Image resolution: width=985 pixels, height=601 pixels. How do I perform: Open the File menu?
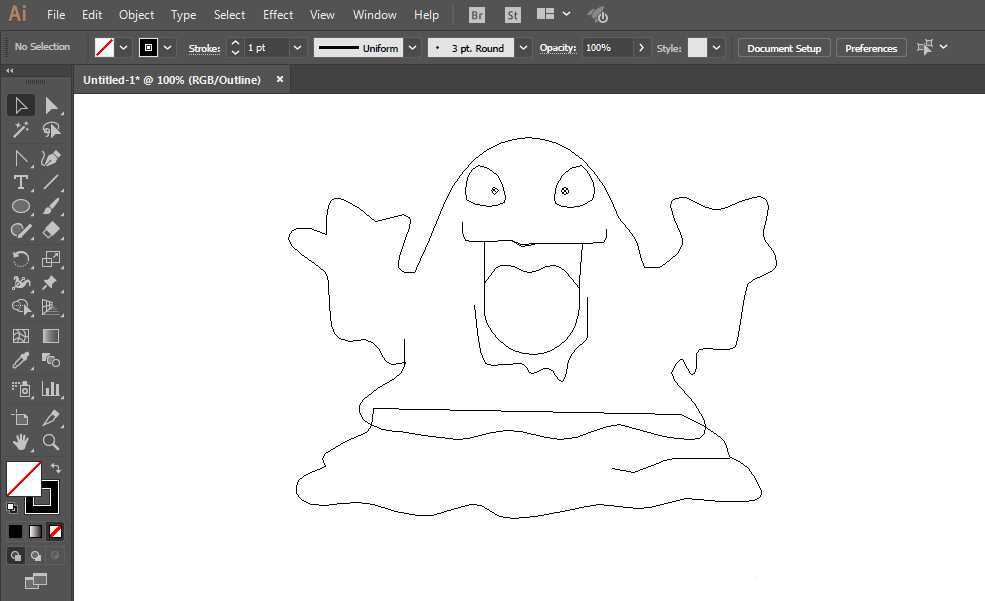(56, 14)
